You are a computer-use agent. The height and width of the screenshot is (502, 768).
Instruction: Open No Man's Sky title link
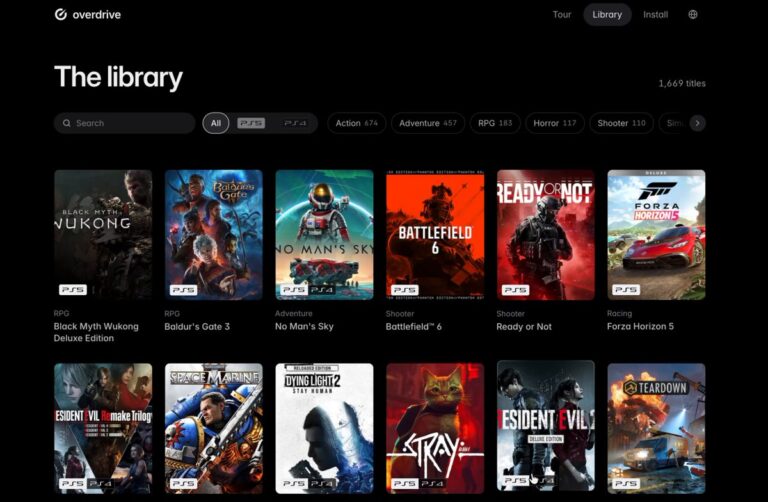click(x=304, y=327)
